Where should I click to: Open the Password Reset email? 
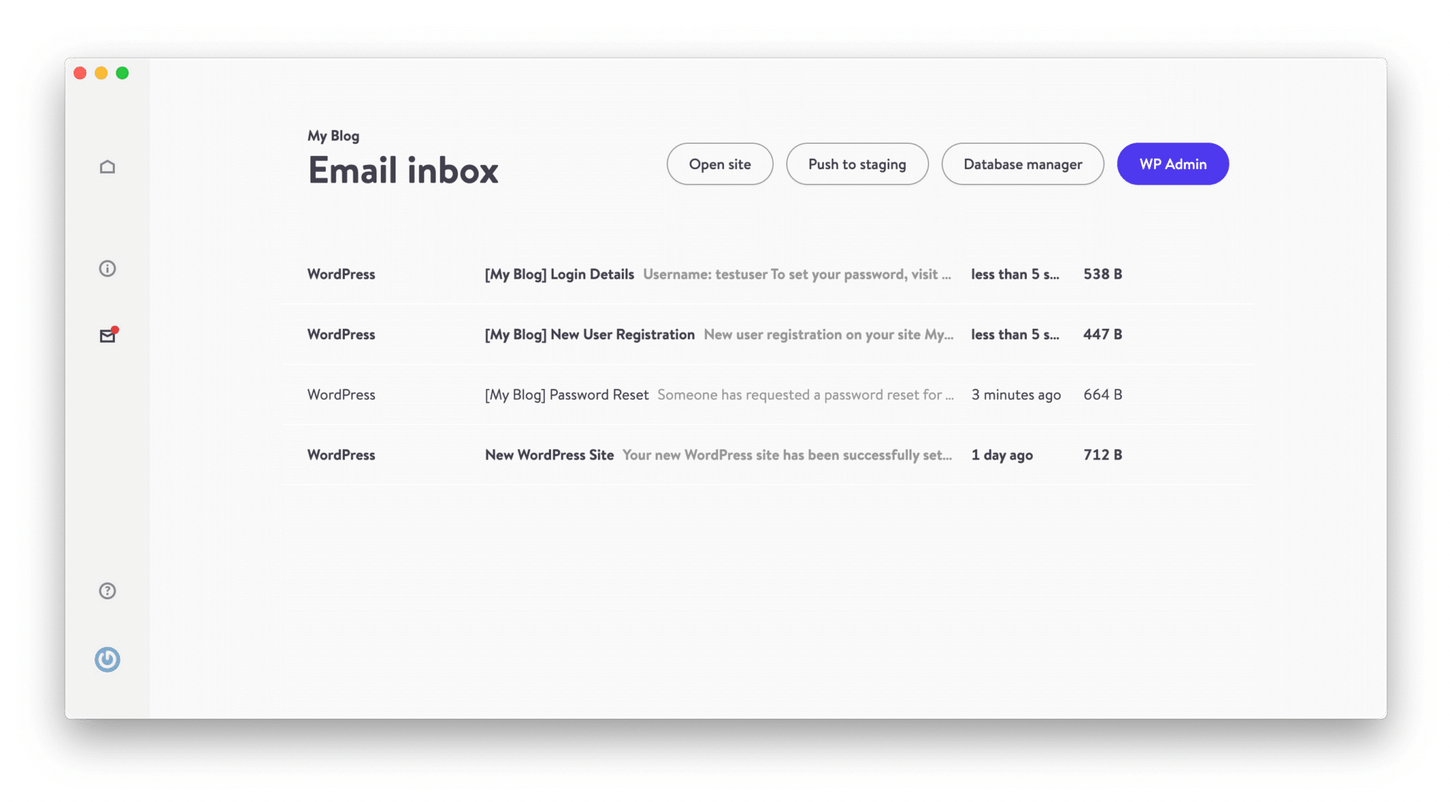(768, 394)
